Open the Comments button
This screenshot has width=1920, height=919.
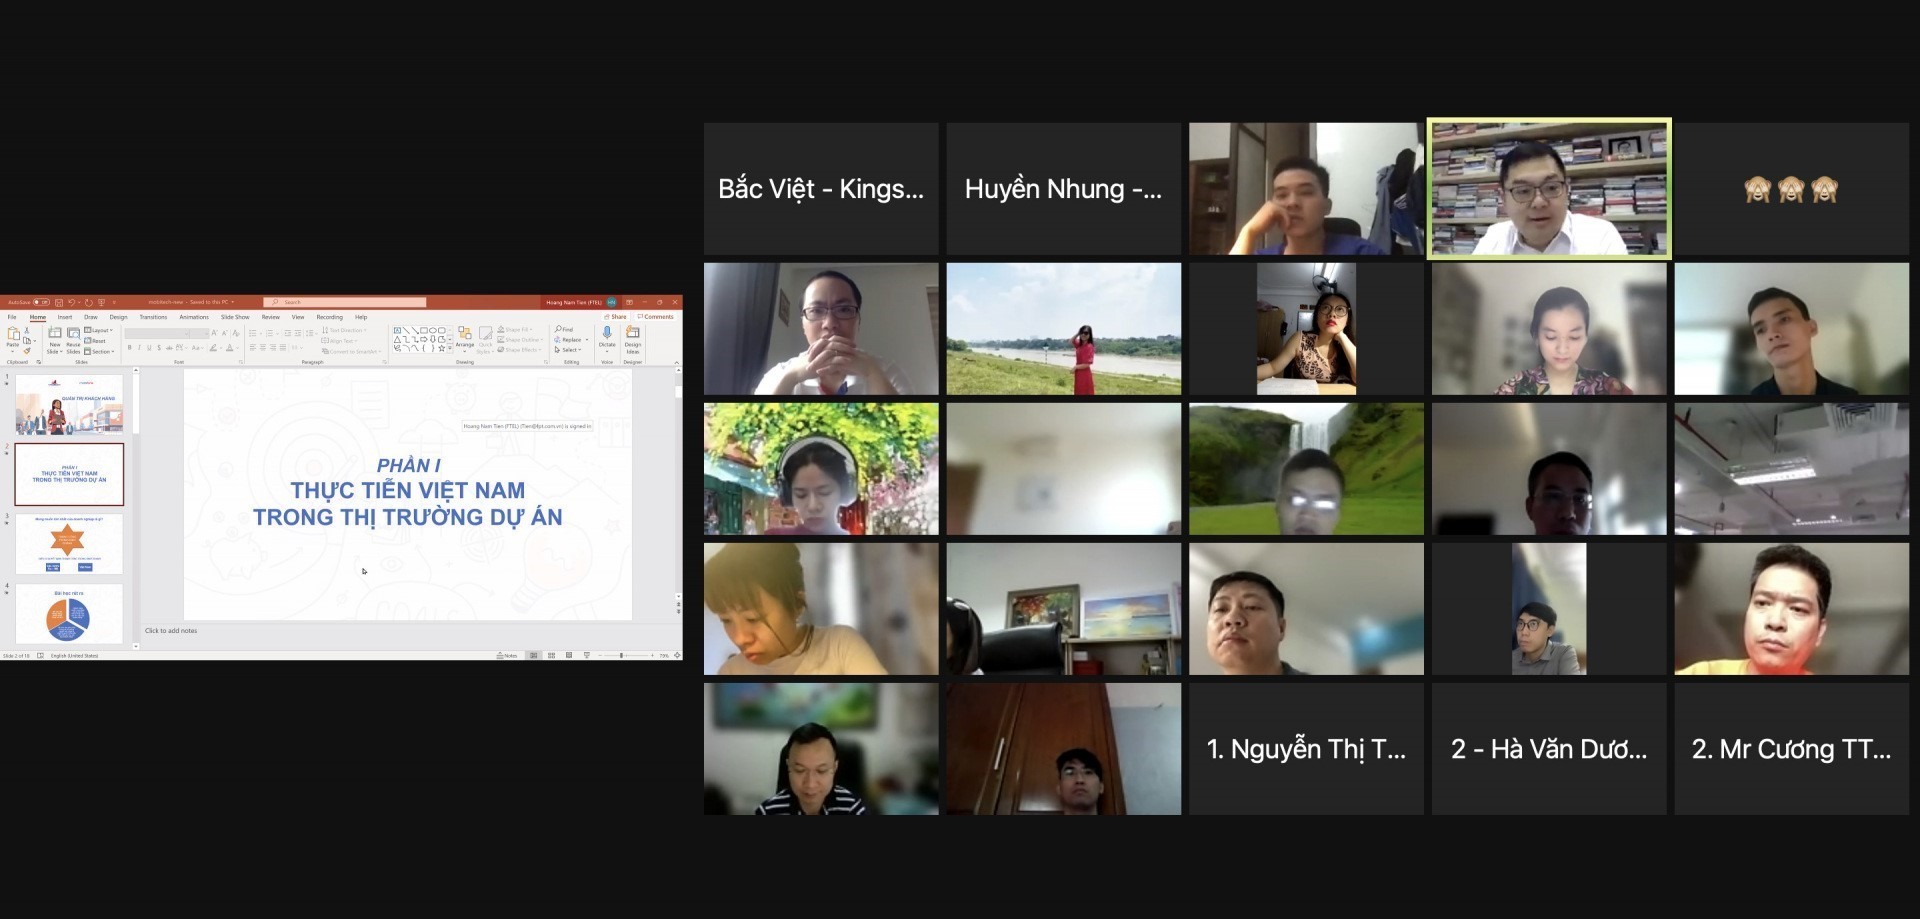tap(656, 317)
